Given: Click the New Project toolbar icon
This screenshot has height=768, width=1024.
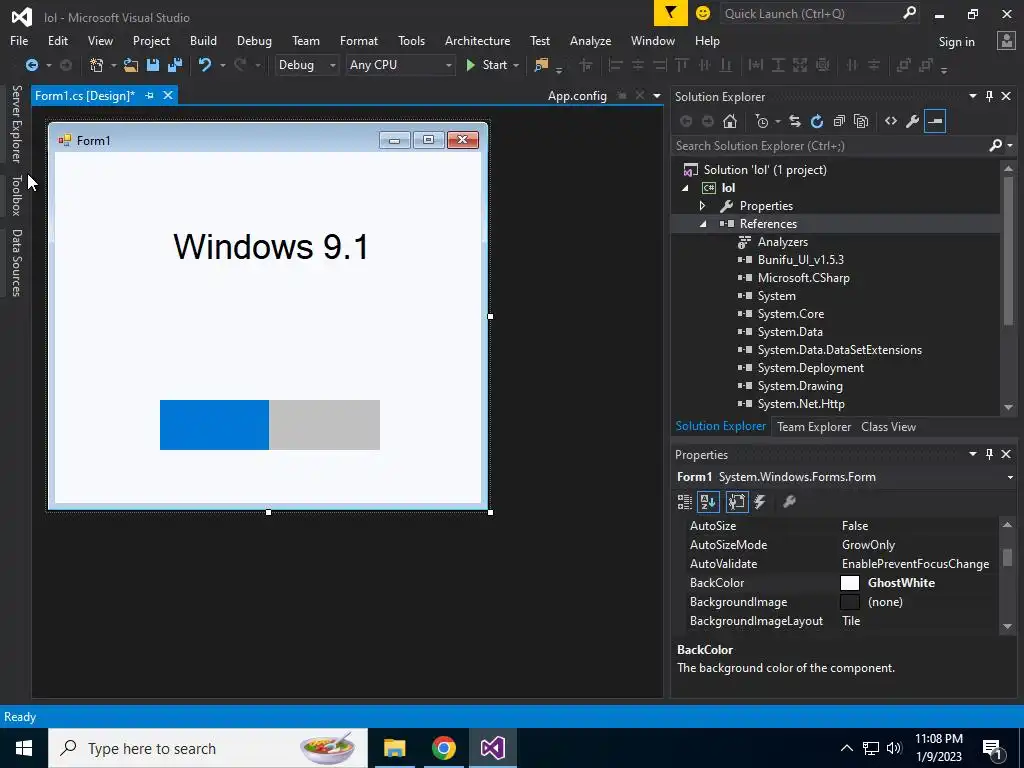Looking at the screenshot, I should pyautogui.click(x=97, y=65).
